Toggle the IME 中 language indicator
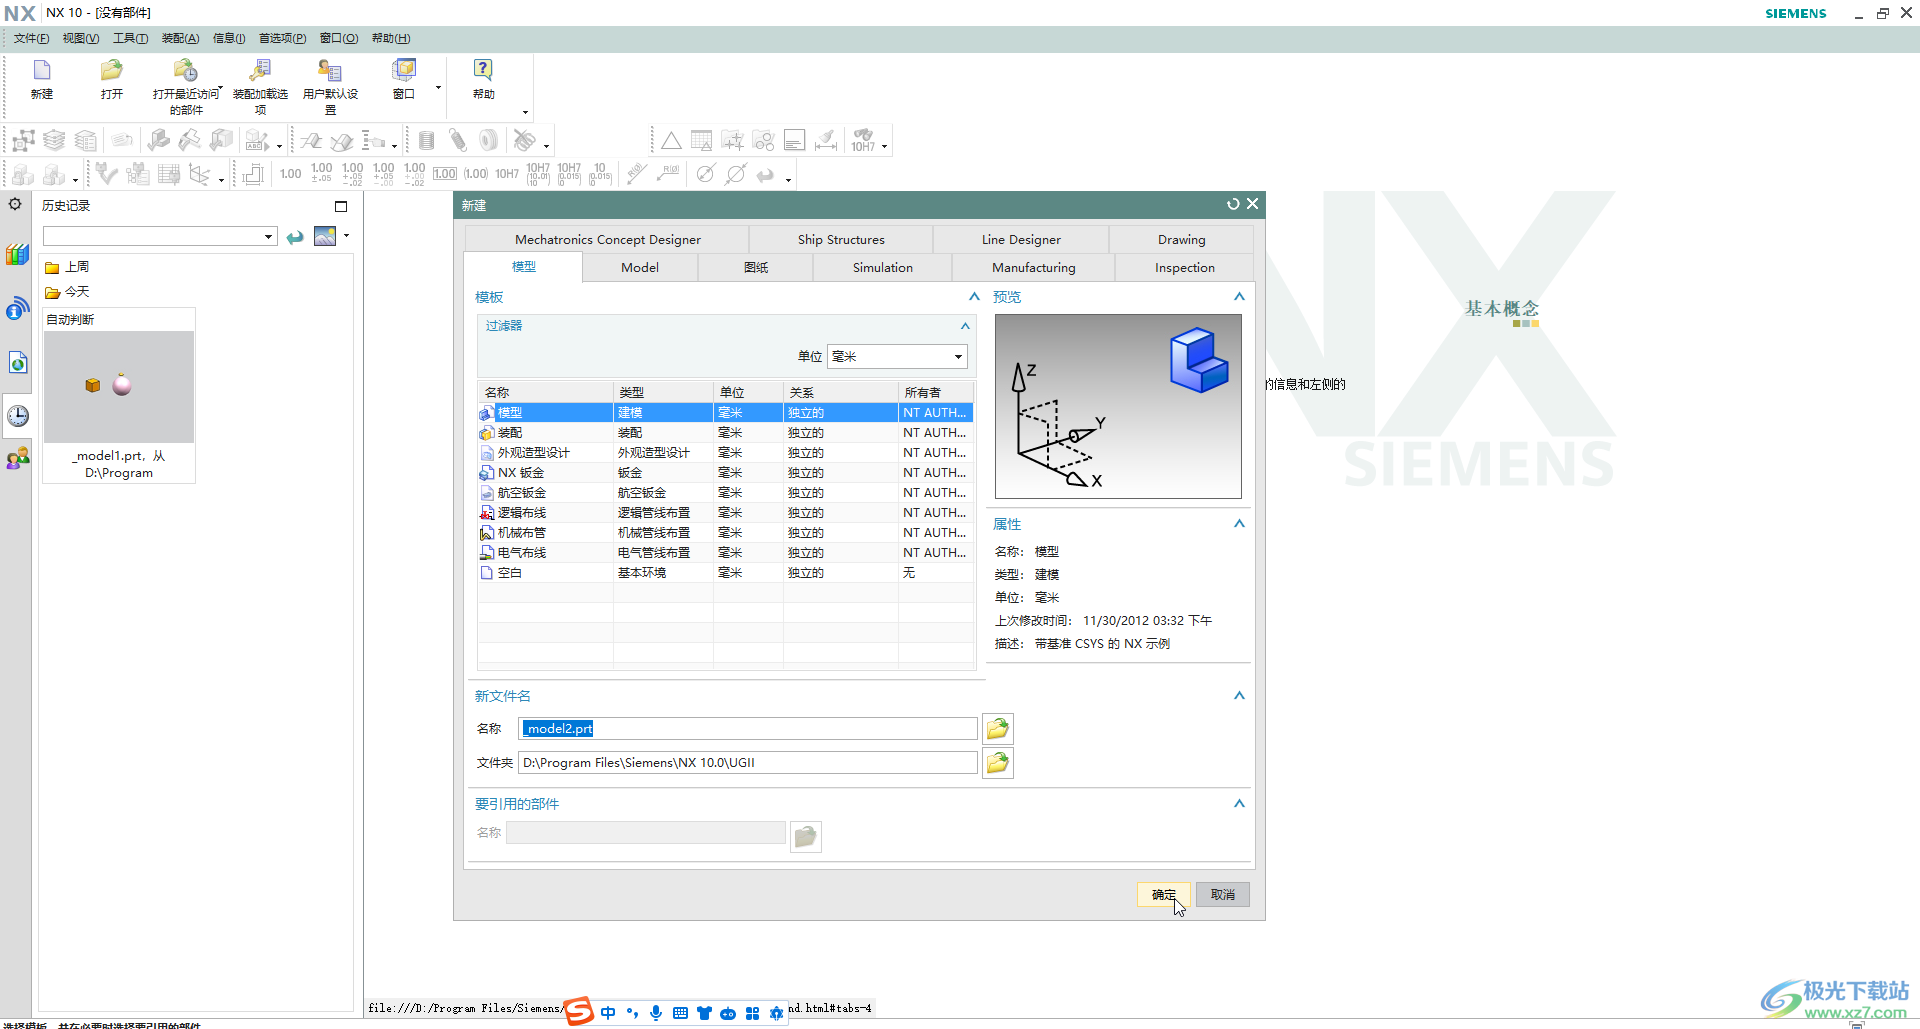The image size is (1920, 1029). 608,1013
